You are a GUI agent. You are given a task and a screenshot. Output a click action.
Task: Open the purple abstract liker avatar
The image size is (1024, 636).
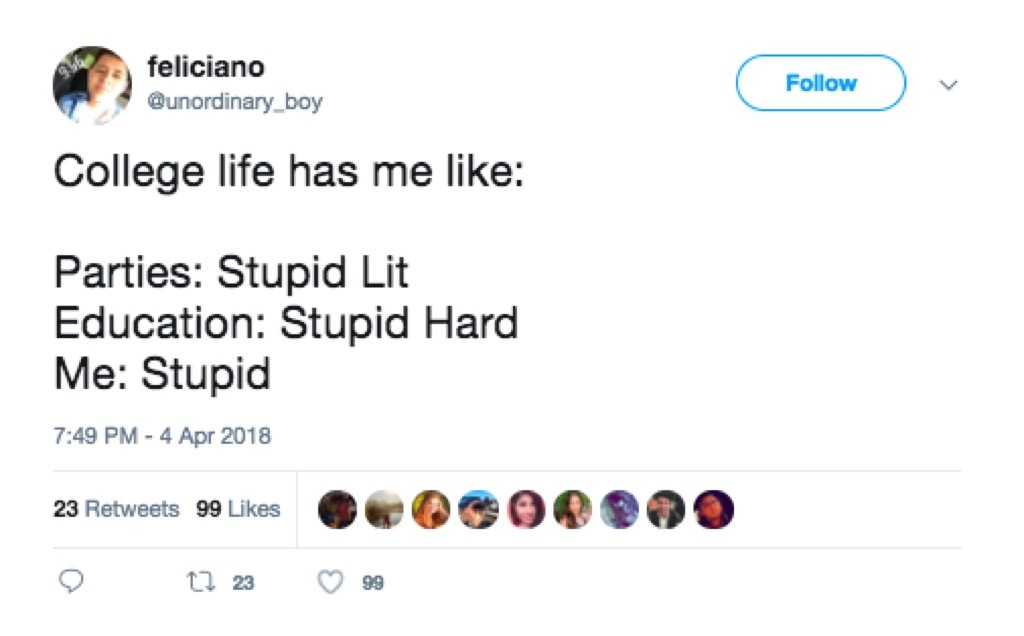click(x=619, y=509)
